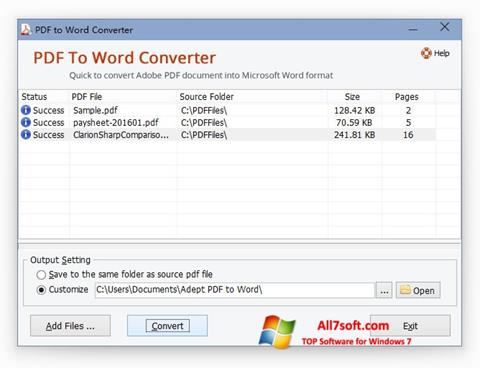
Task: Click the info status icon for Sample.pdf
Action: [26, 110]
